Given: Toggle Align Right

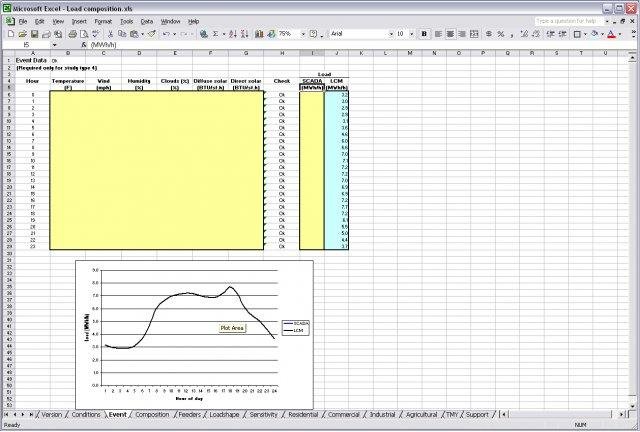Looking at the screenshot, I should [462, 34].
